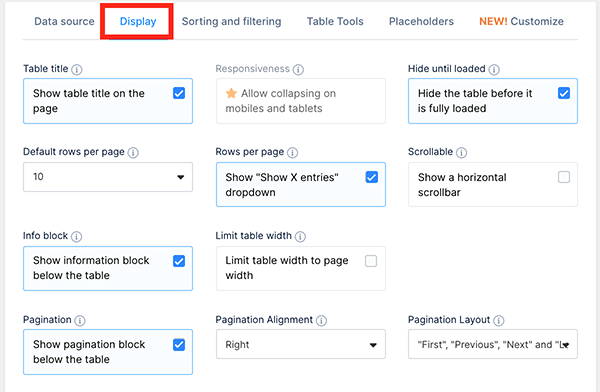Image resolution: width=600 pixels, height=392 pixels.
Task: Open the Sorting and filtering tab
Action: (232, 21)
